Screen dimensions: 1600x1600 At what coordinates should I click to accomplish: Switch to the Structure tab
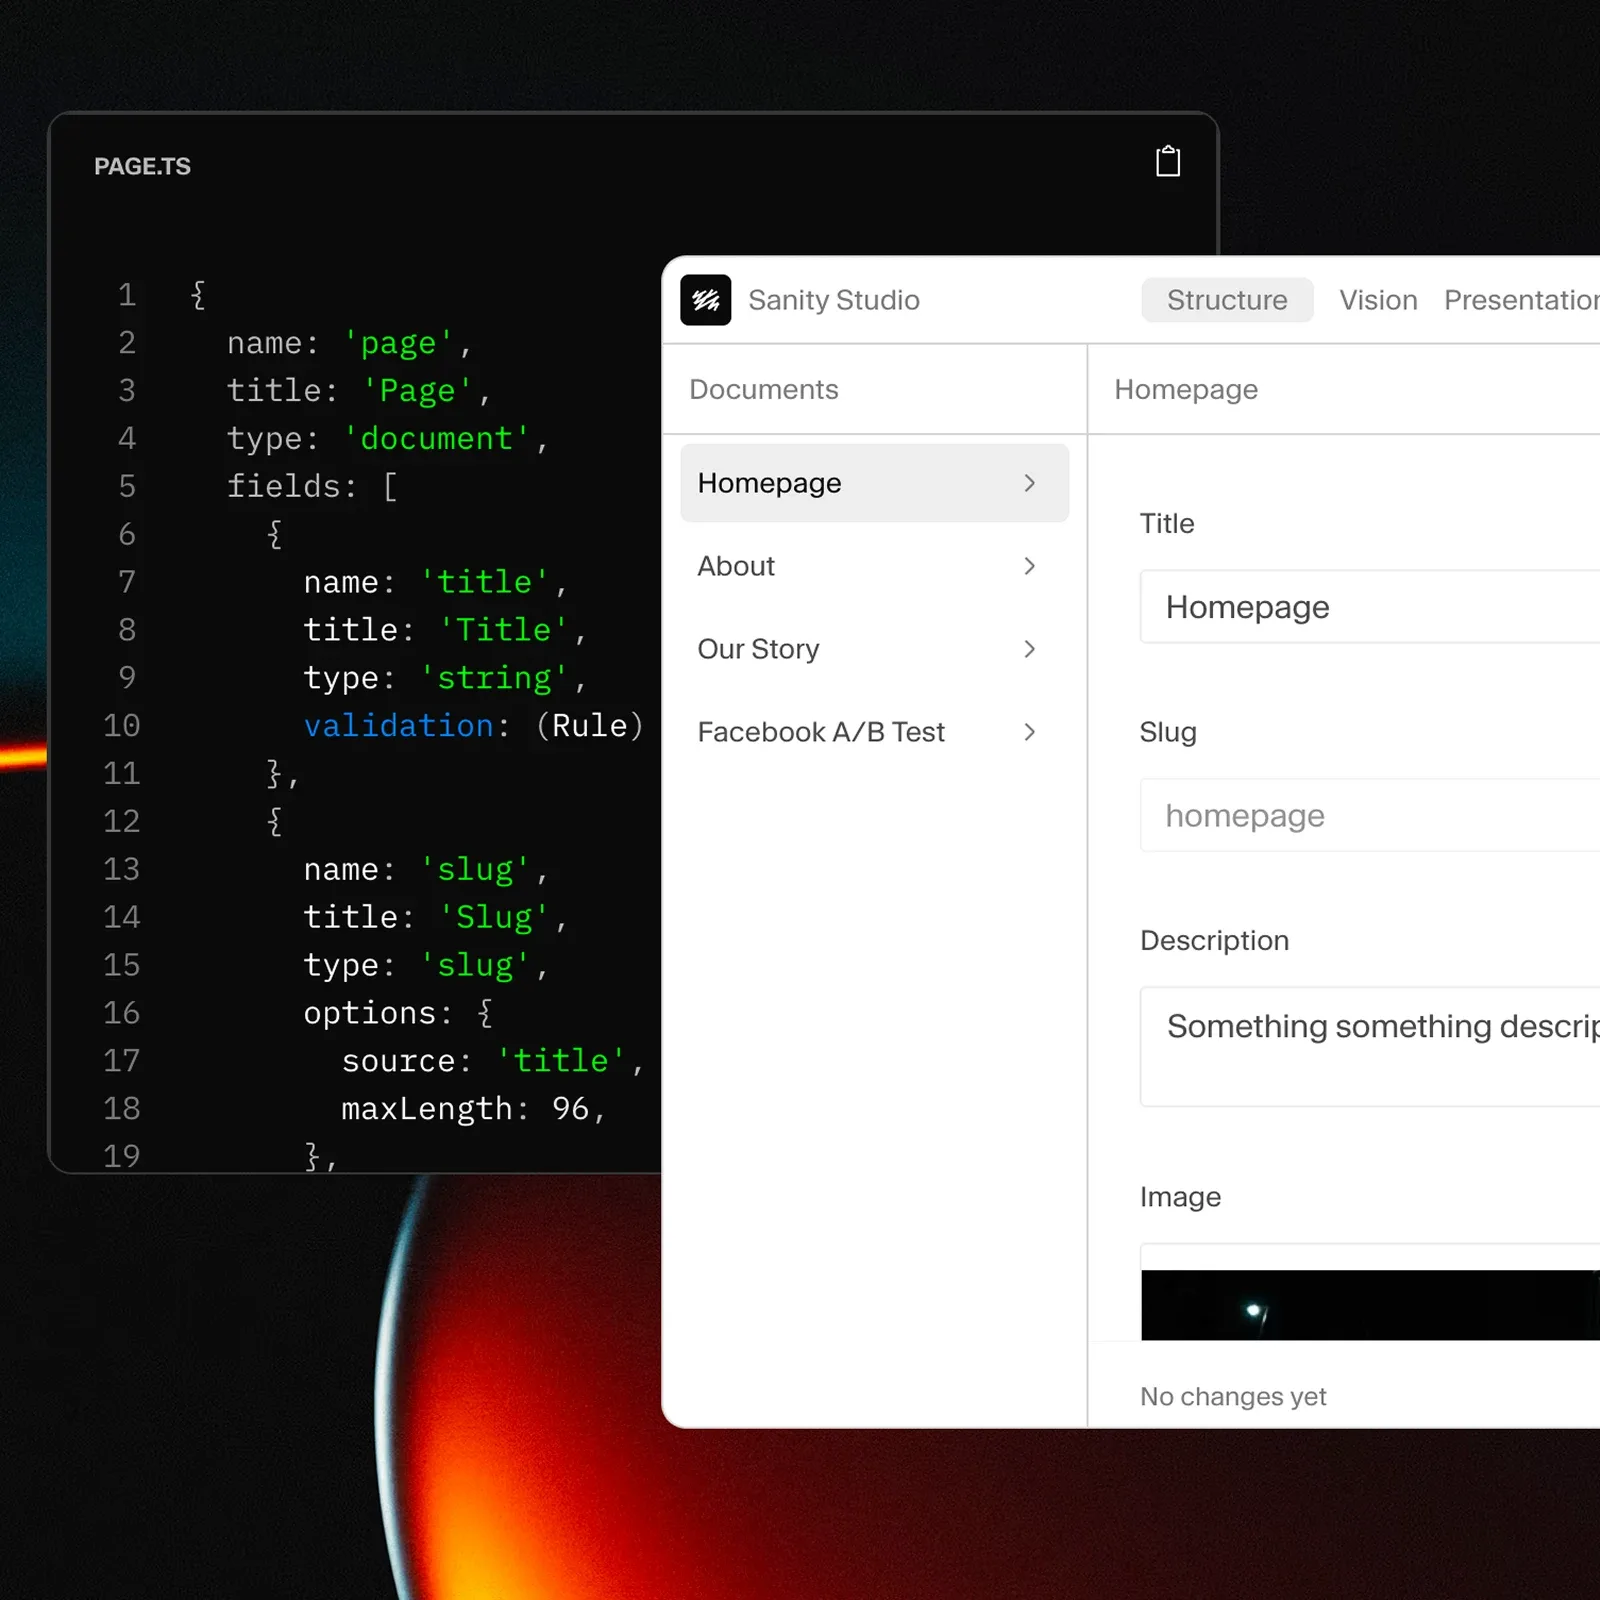1227,300
